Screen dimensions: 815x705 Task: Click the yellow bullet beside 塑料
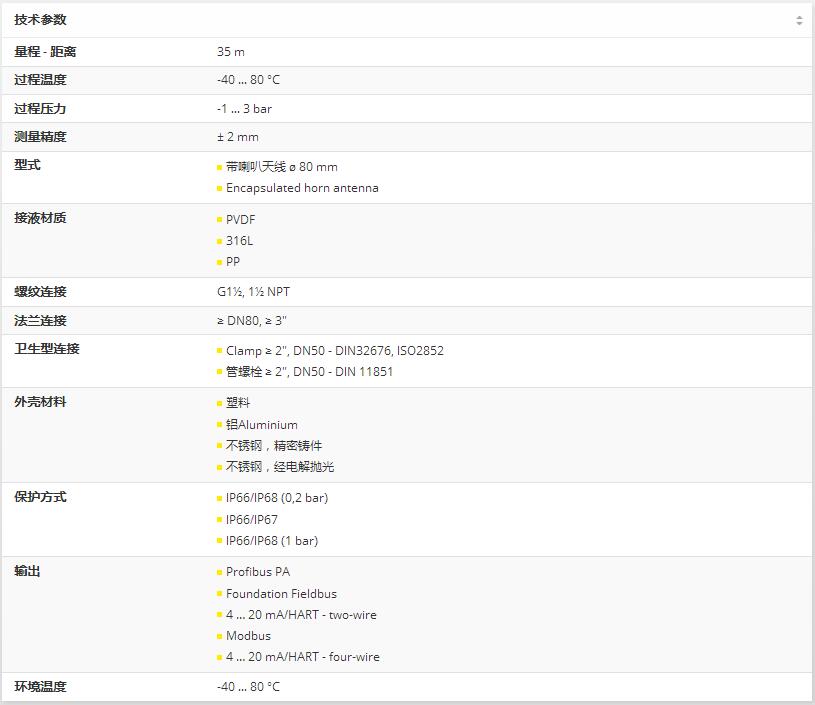[x=220, y=403]
